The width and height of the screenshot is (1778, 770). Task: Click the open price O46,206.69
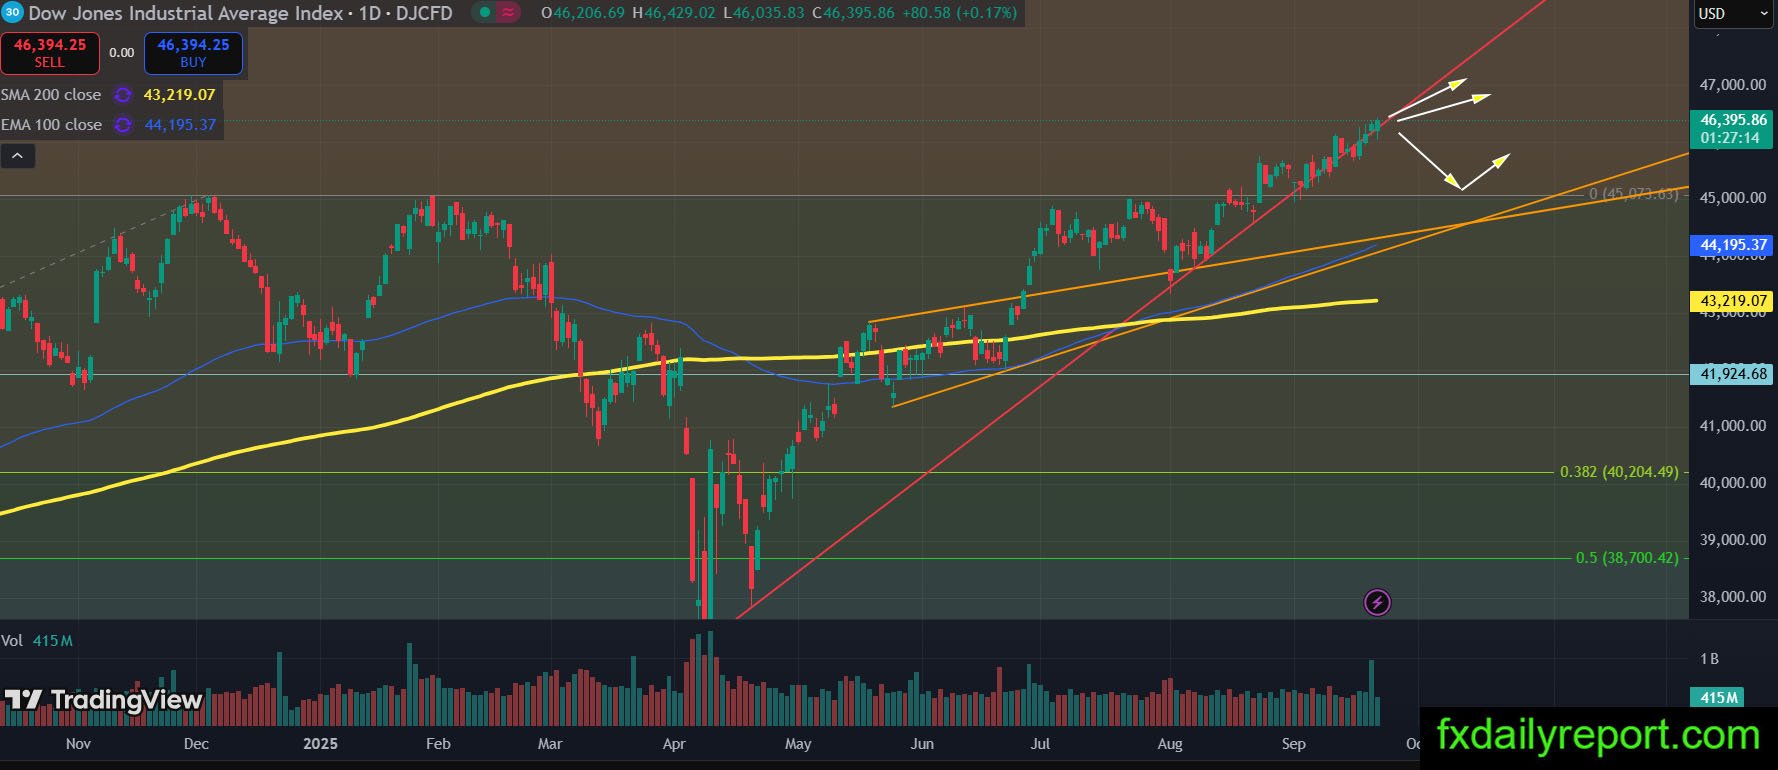583,13
